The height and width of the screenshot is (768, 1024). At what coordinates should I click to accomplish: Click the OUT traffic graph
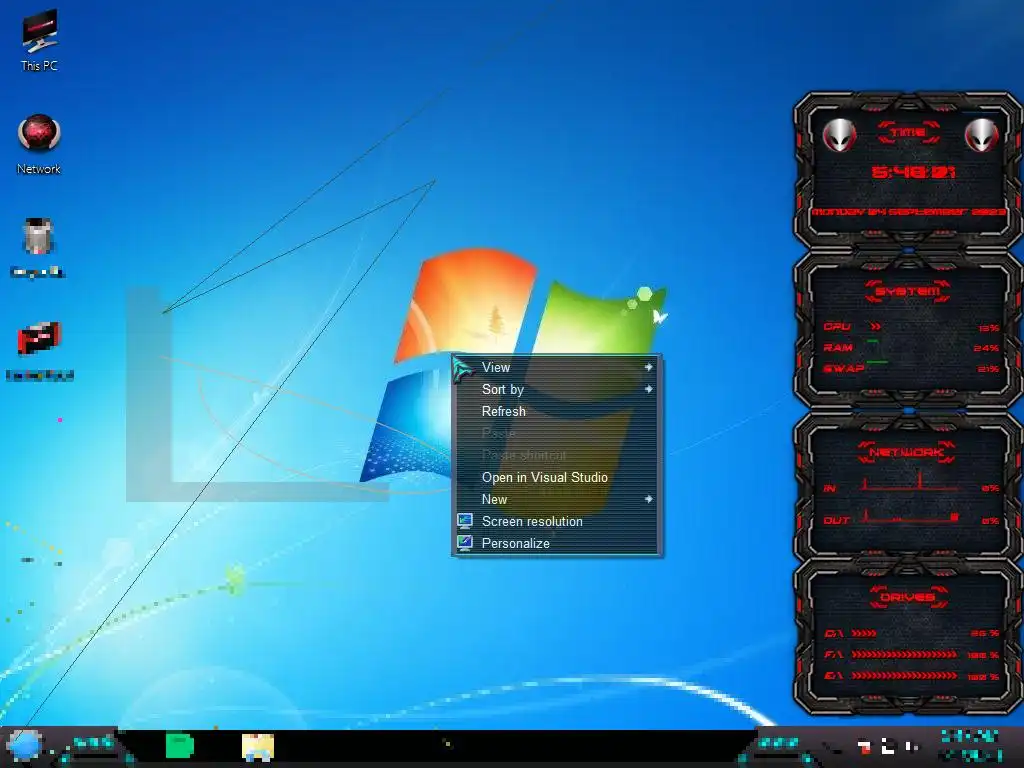point(911,516)
